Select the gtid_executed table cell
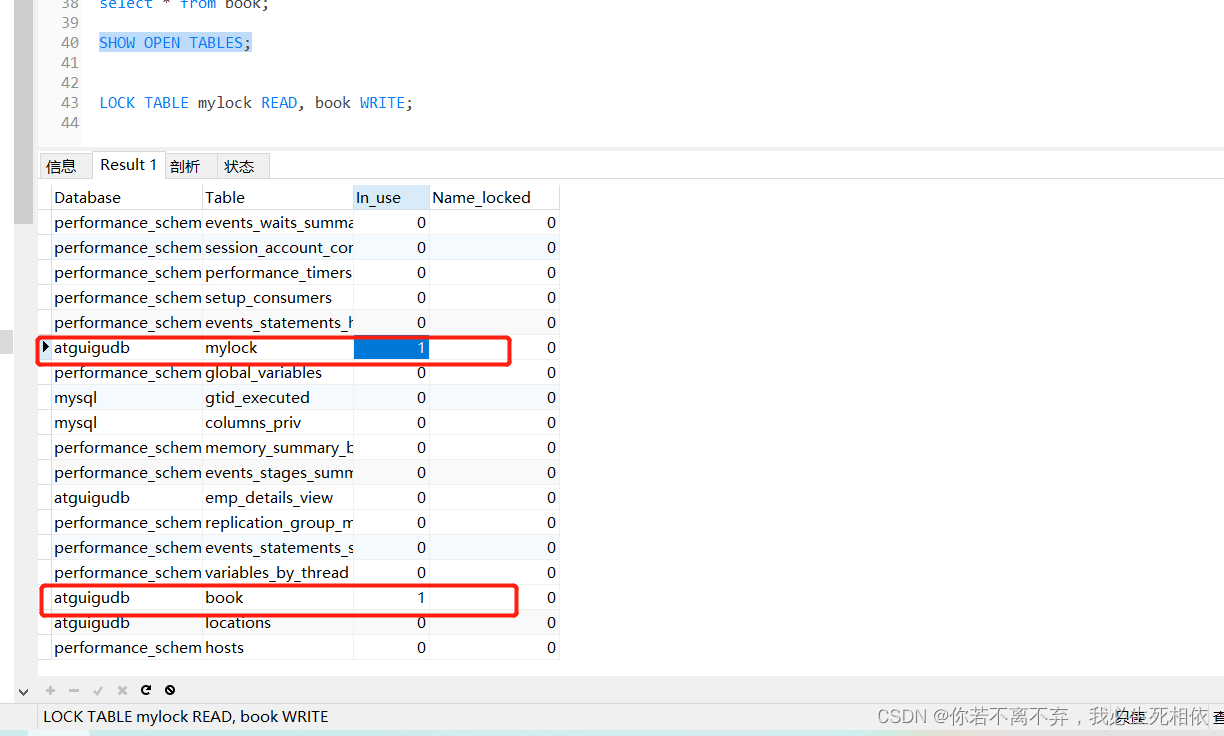This screenshot has width=1224, height=736. point(278,398)
